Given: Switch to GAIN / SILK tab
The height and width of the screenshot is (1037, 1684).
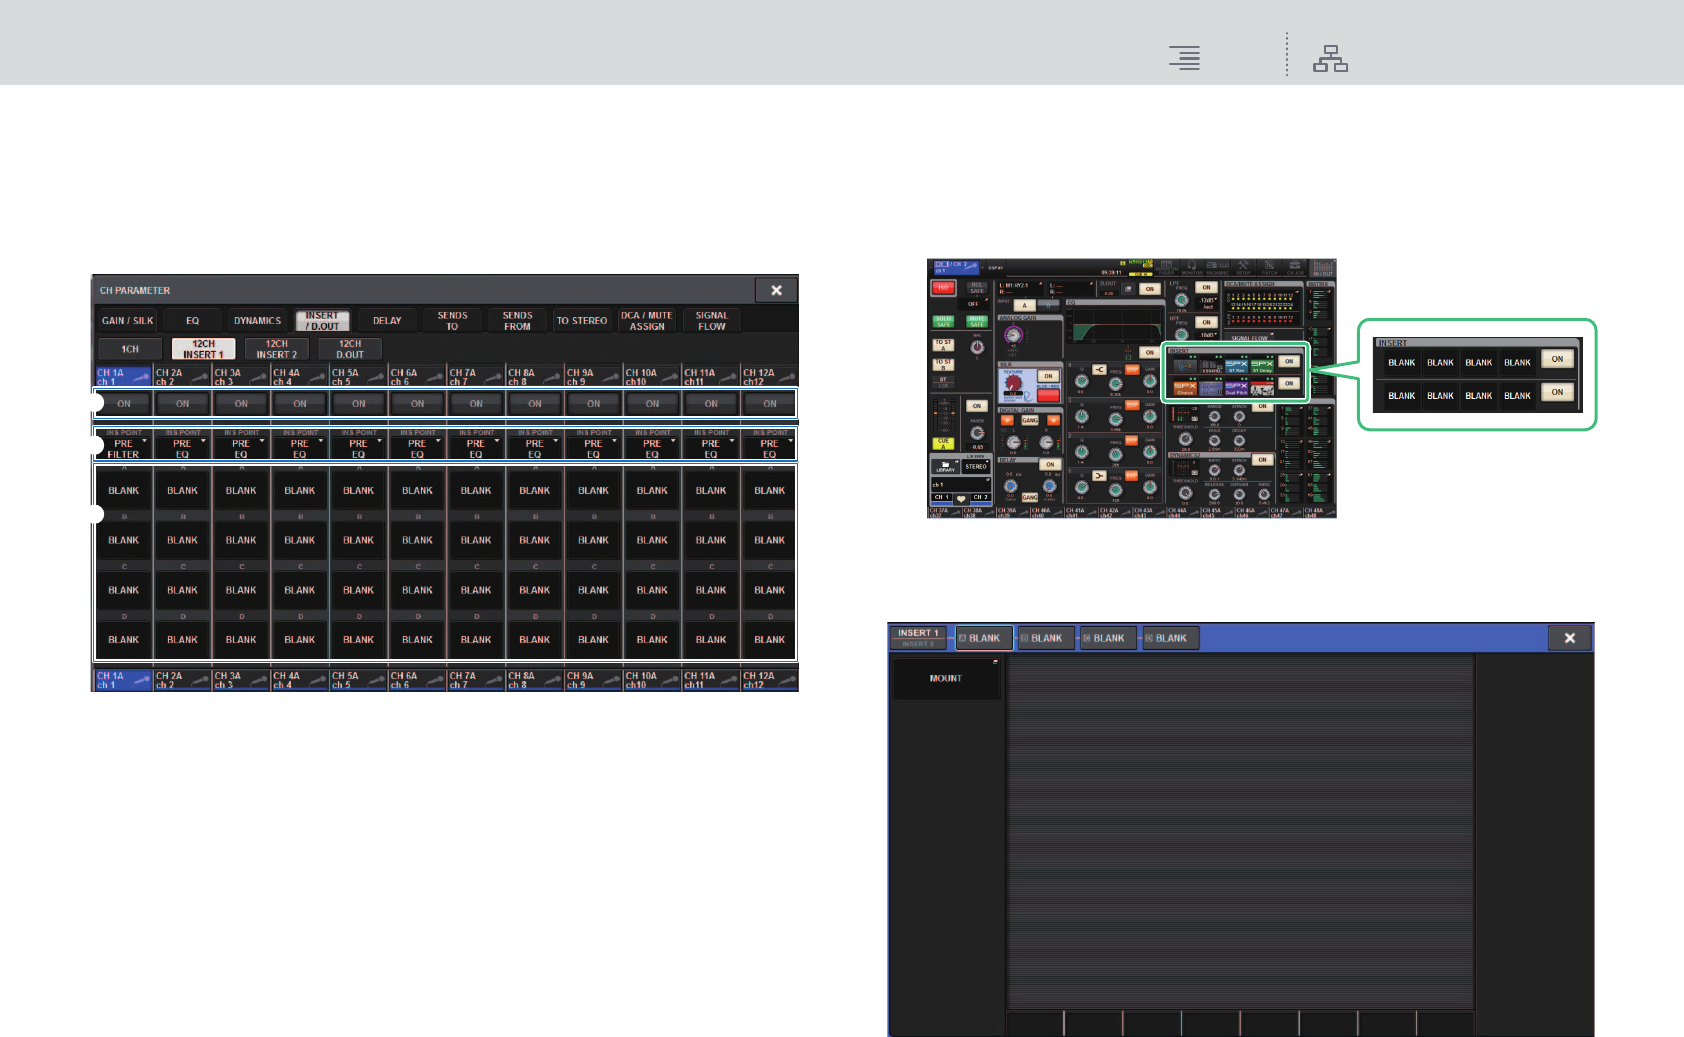Looking at the screenshot, I should click(x=128, y=321).
